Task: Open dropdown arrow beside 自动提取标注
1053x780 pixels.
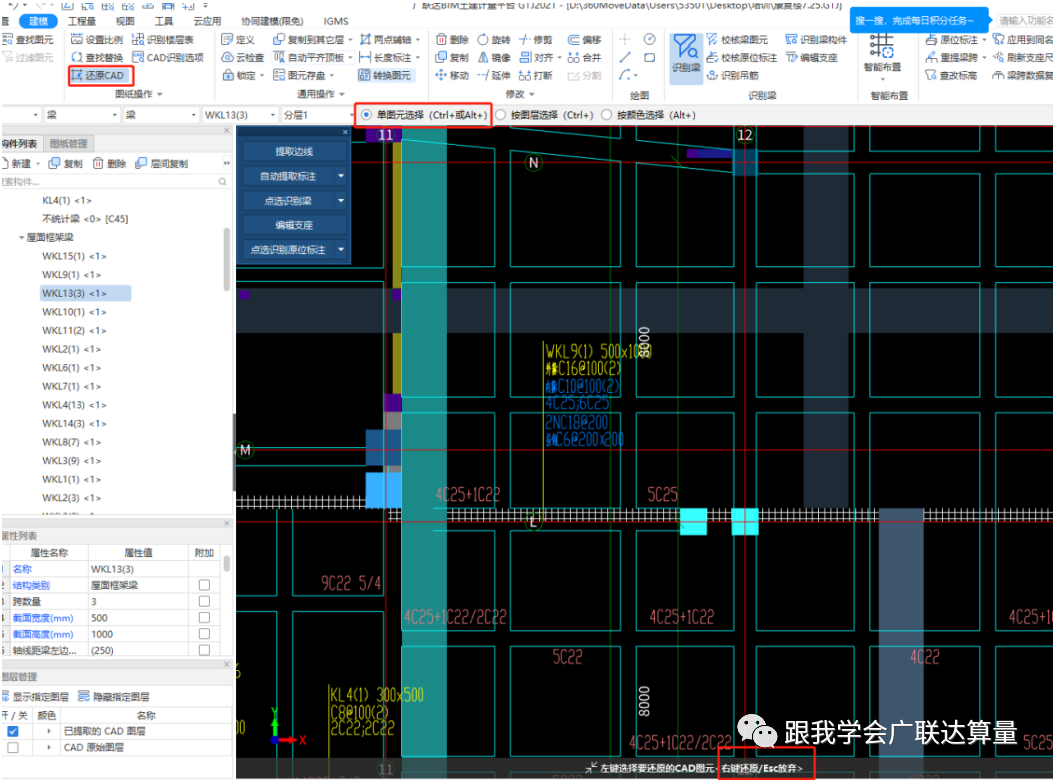Action: point(340,176)
